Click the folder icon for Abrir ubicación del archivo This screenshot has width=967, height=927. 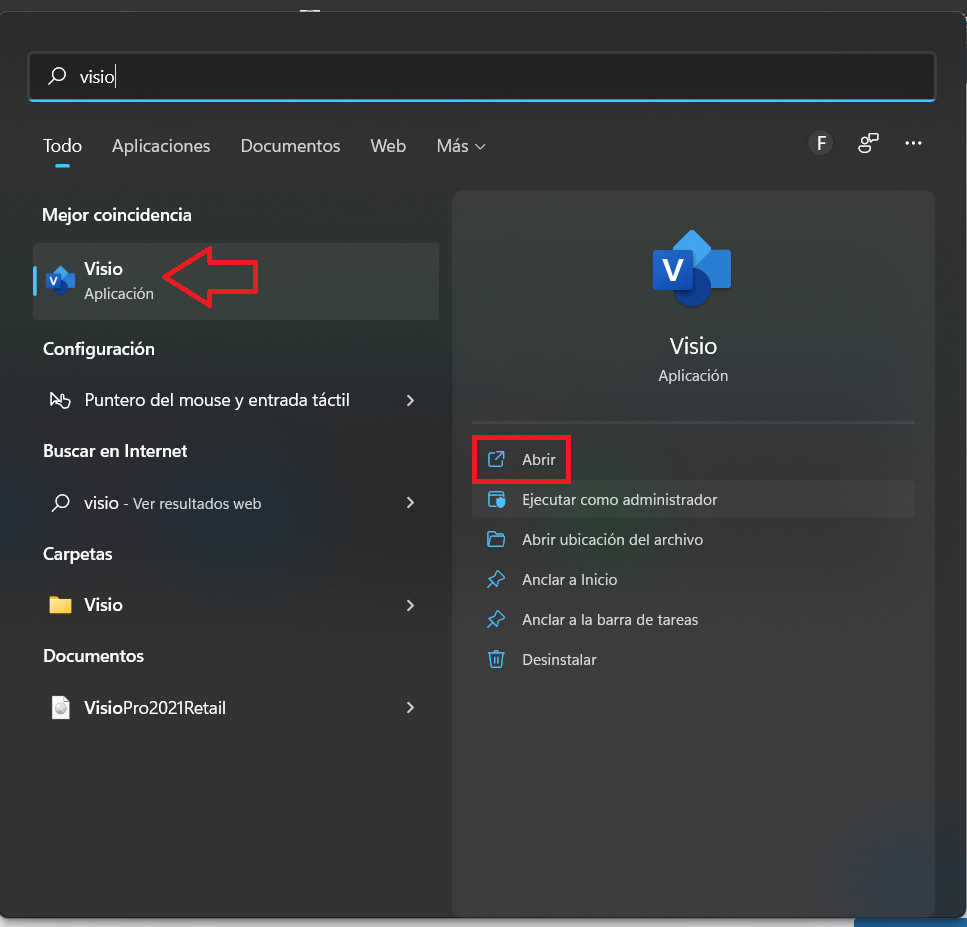tap(496, 540)
